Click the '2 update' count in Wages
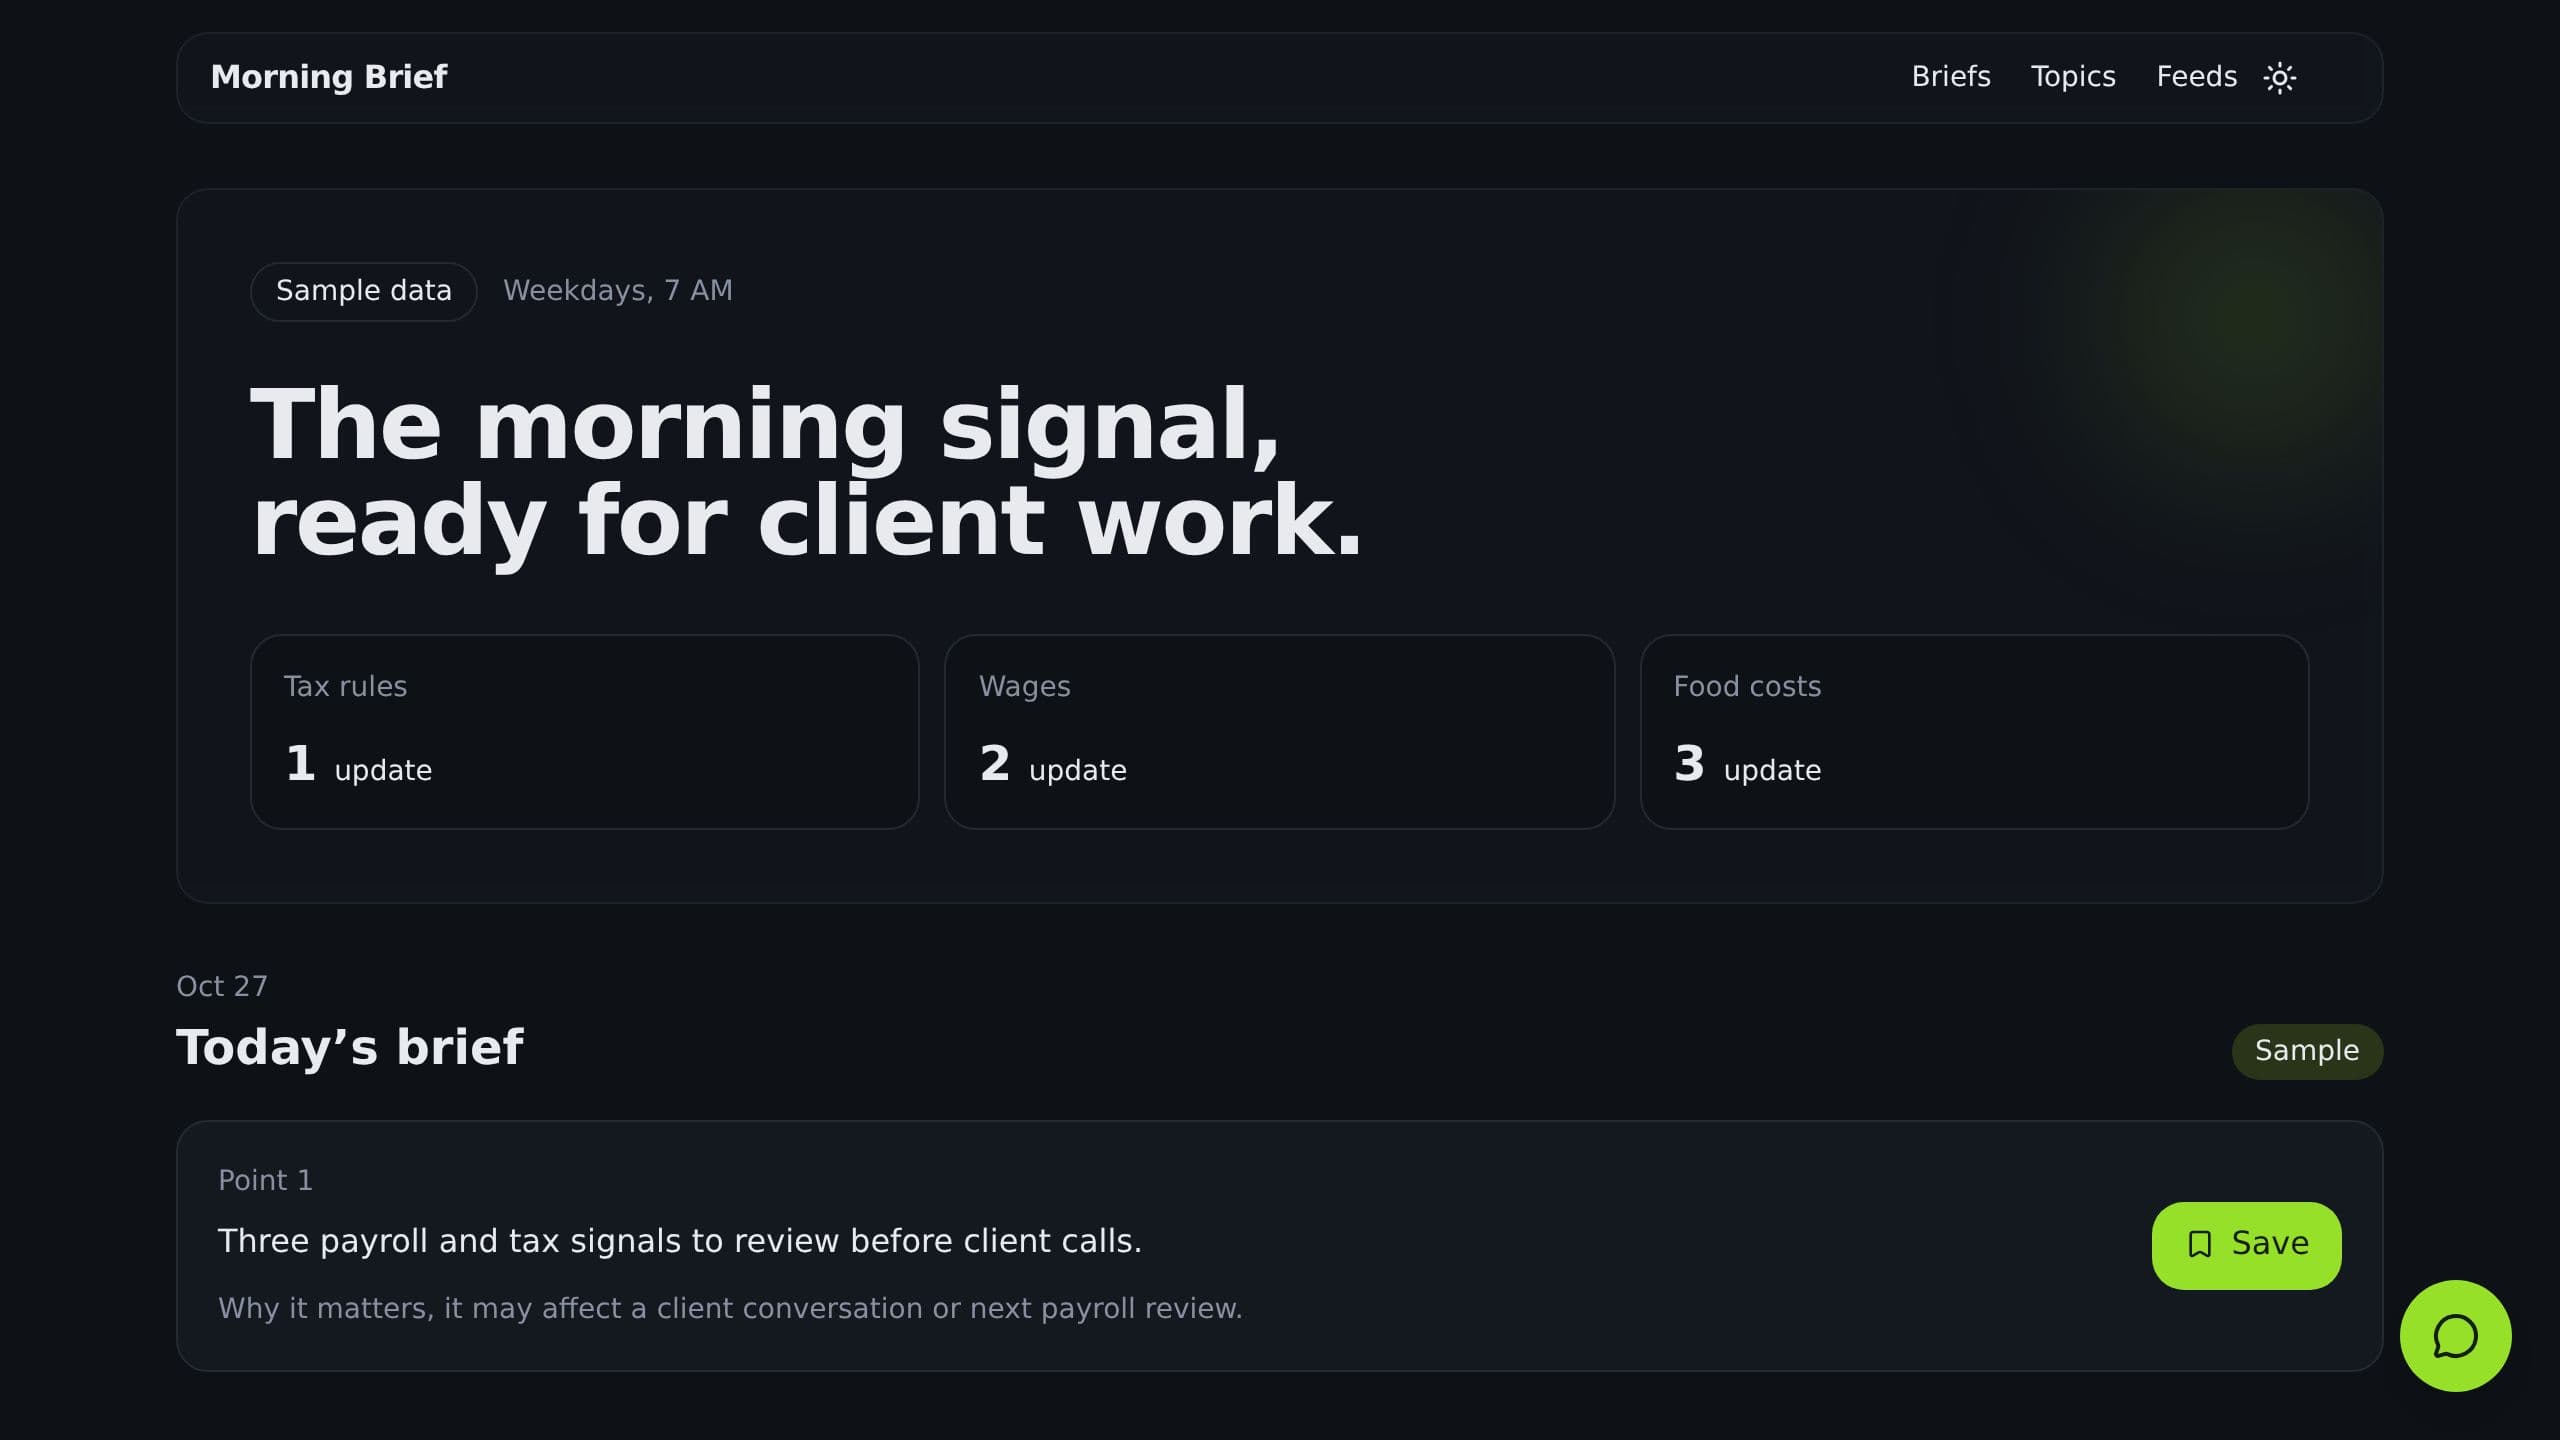2560x1440 pixels. pyautogui.click(x=1052, y=764)
